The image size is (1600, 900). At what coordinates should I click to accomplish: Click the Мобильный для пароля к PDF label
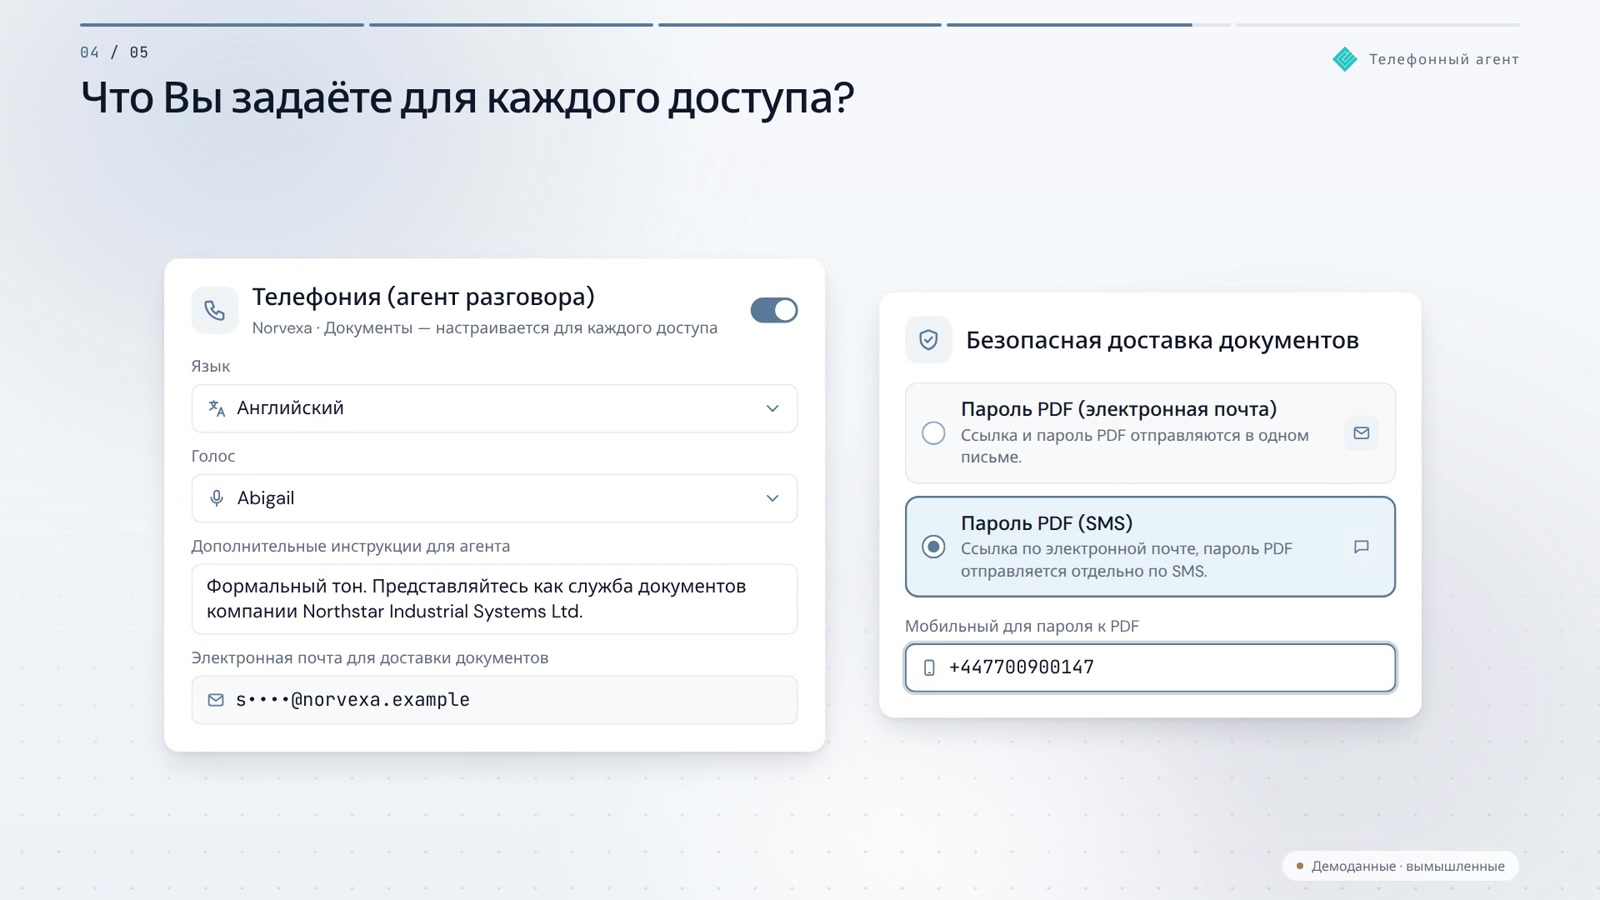(1022, 626)
